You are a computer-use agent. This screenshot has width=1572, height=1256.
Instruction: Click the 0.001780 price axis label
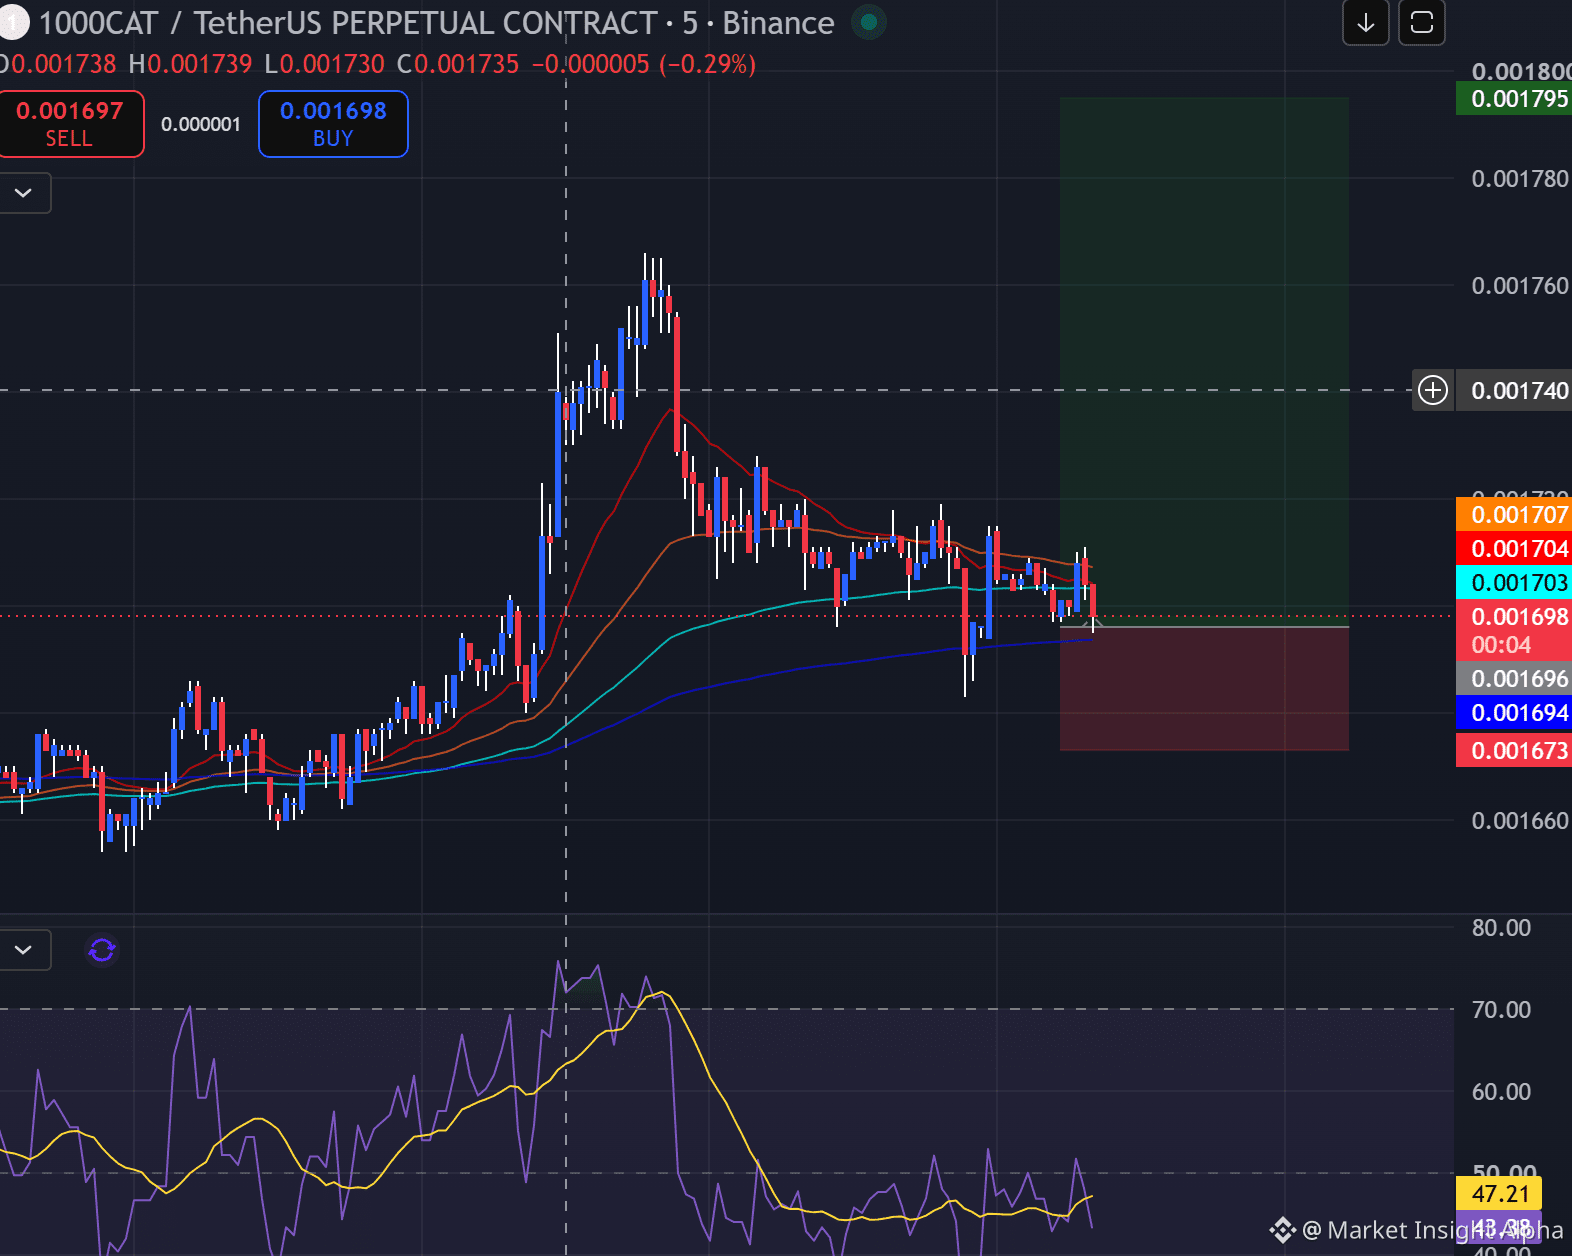click(x=1520, y=179)
